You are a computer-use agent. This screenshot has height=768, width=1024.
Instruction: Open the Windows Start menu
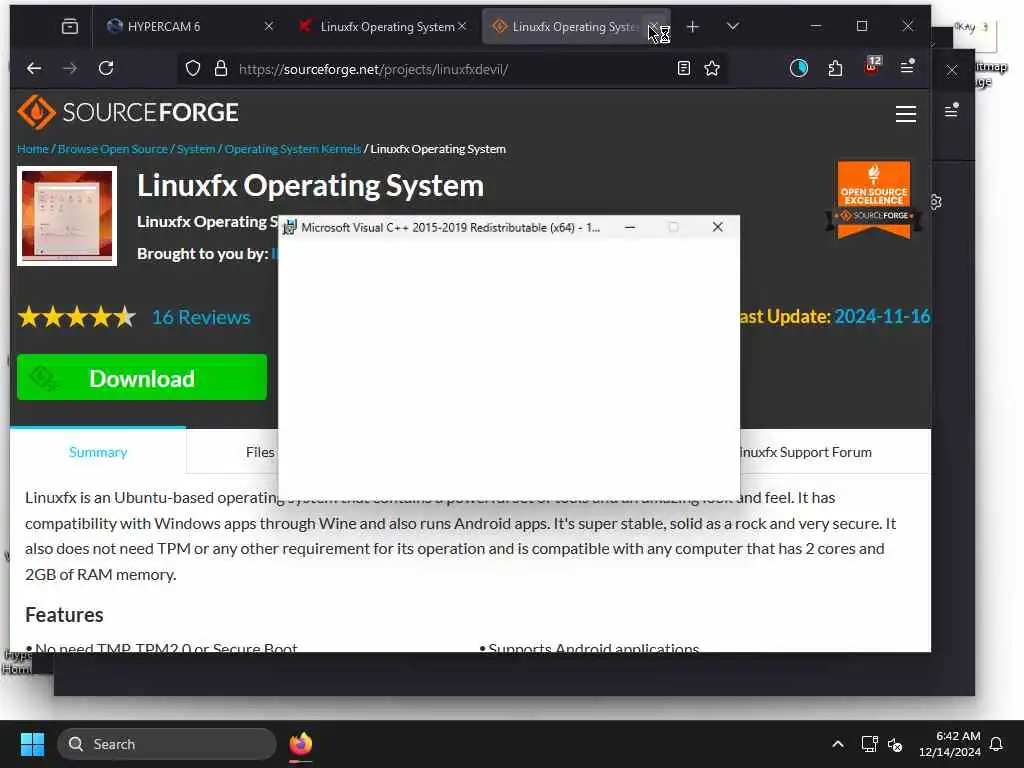(x=32, y=744)
